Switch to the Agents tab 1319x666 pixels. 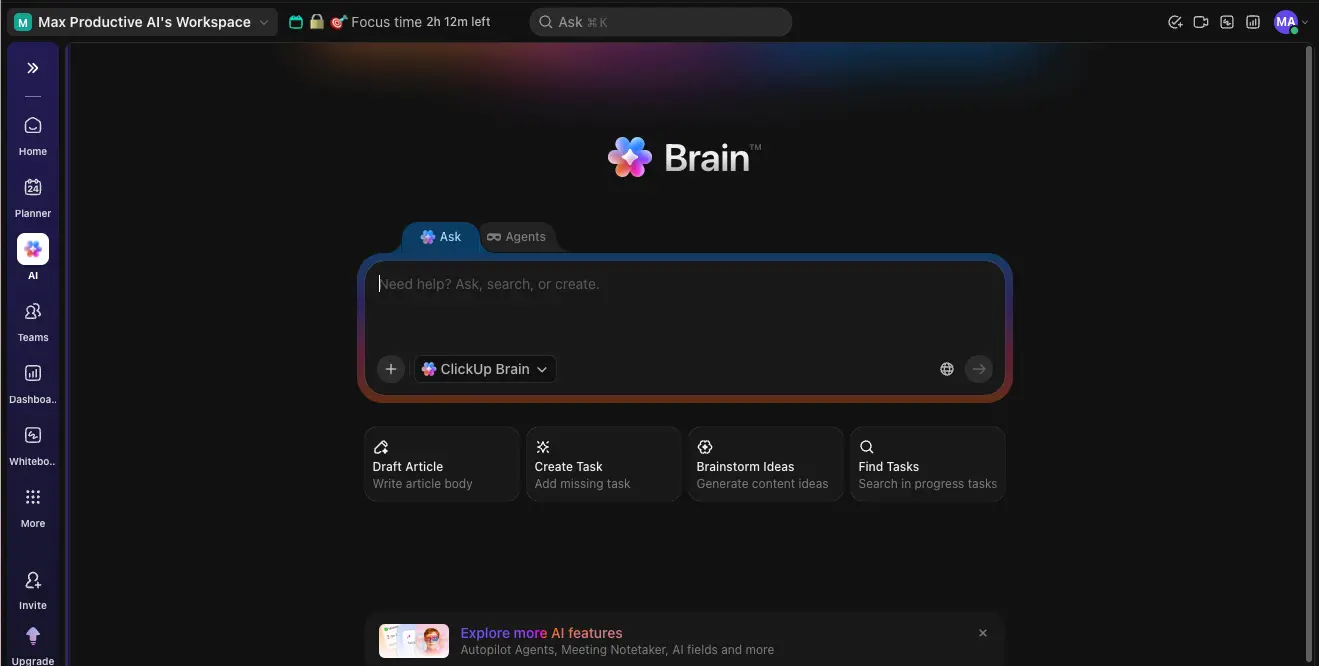pos(517,237)
